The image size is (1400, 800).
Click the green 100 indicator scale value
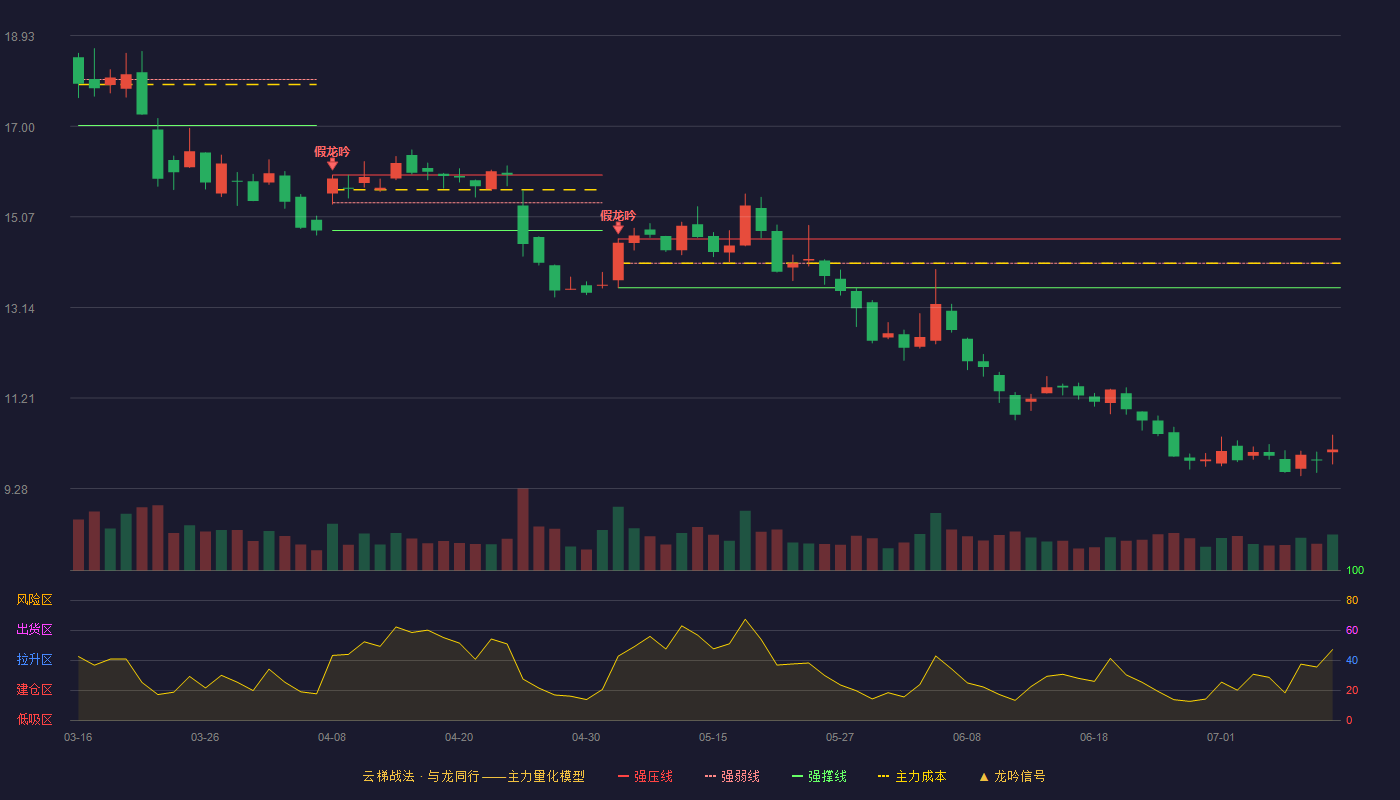pos(1355,571)
